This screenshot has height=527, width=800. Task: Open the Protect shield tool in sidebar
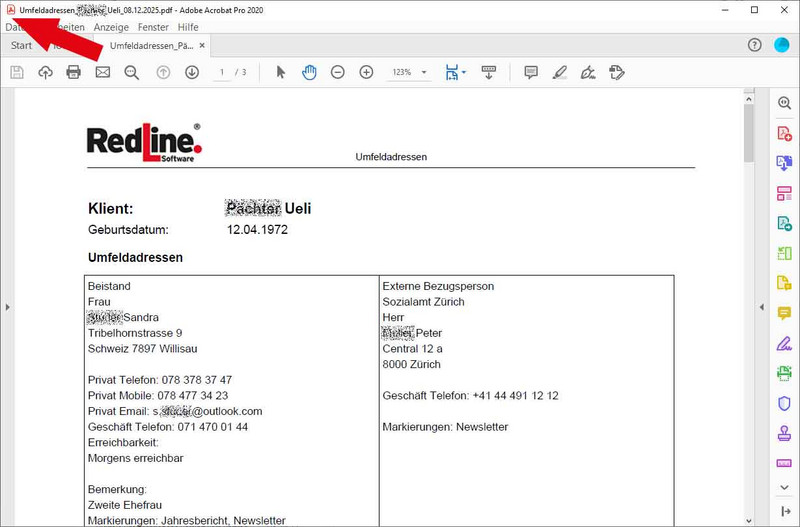coord(784,403)
